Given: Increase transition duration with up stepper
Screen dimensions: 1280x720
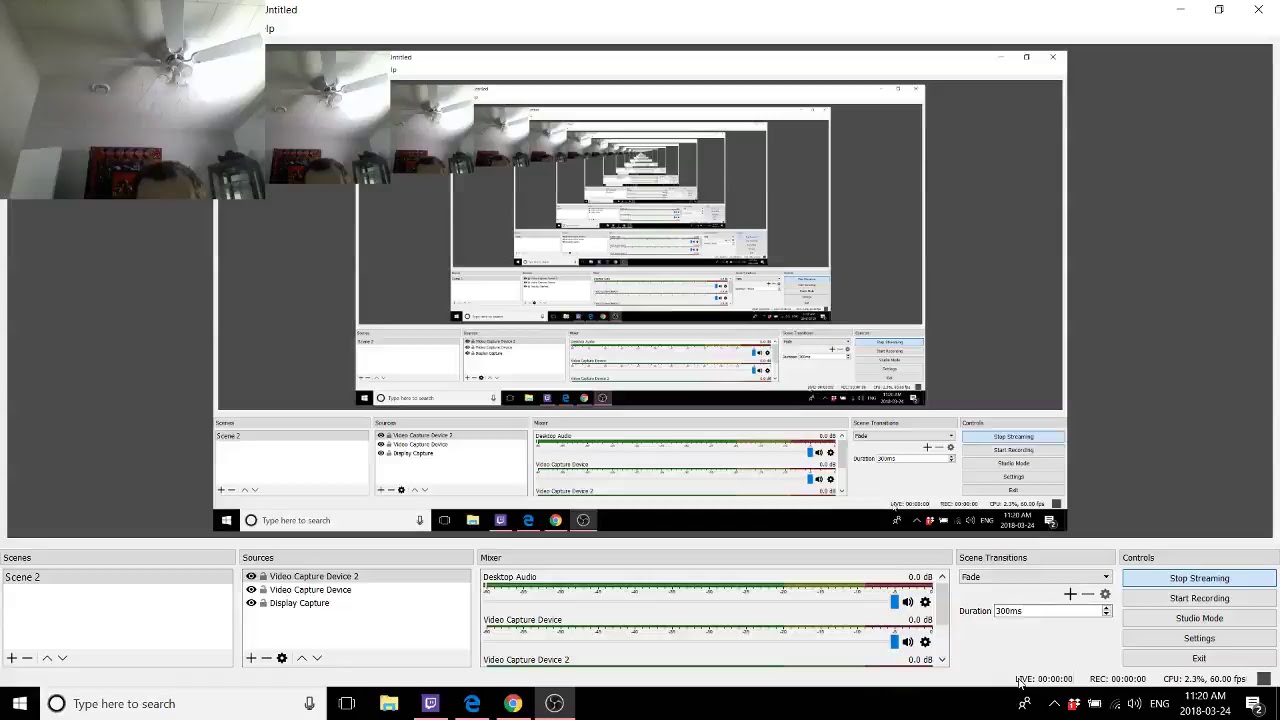Looking at the screenshot, I should coord(1106,607).
